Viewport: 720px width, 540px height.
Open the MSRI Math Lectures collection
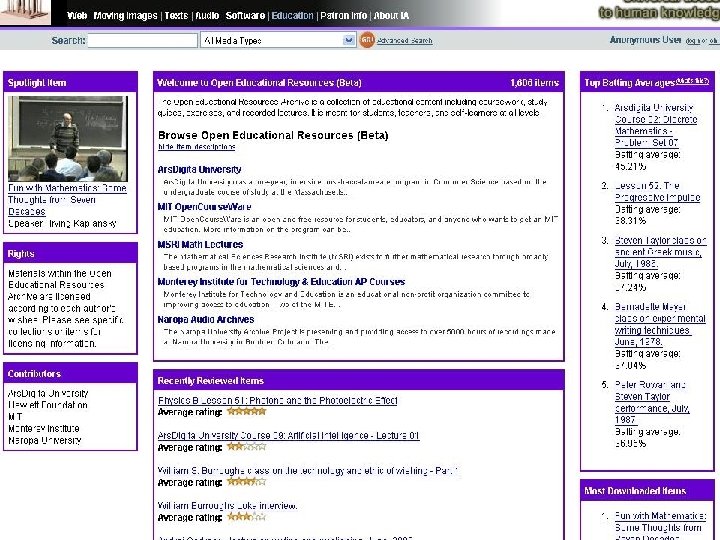(200, 245)
